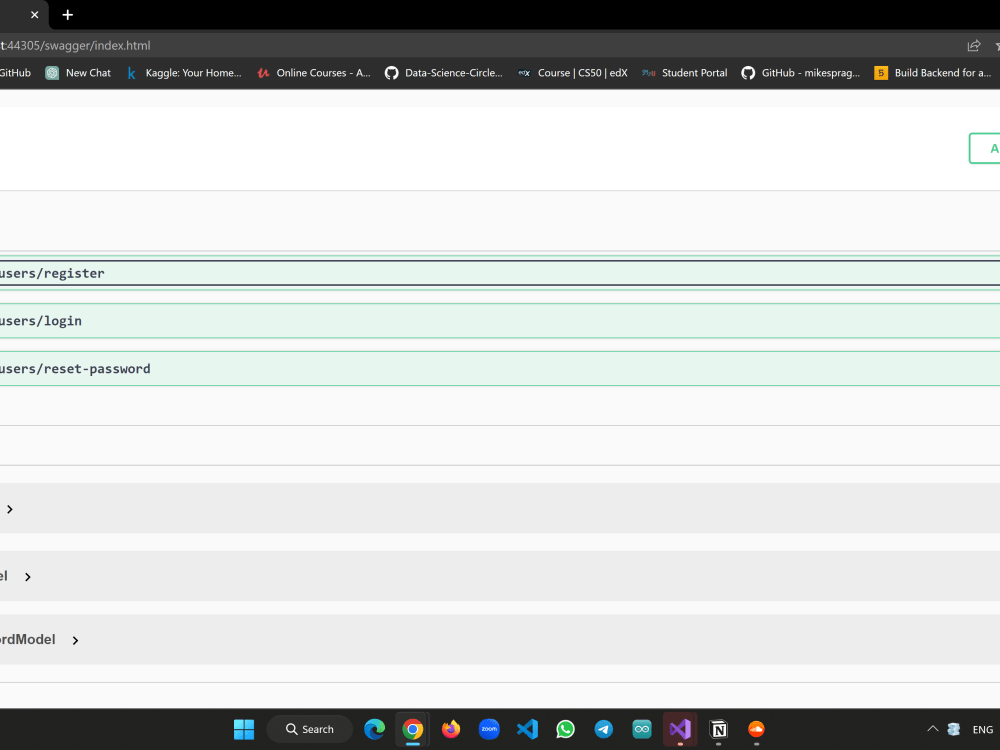Open Zoom from the taskbar
This screenshot has width=1000, height=750.
pyautogui.click(x=489, y=729)
